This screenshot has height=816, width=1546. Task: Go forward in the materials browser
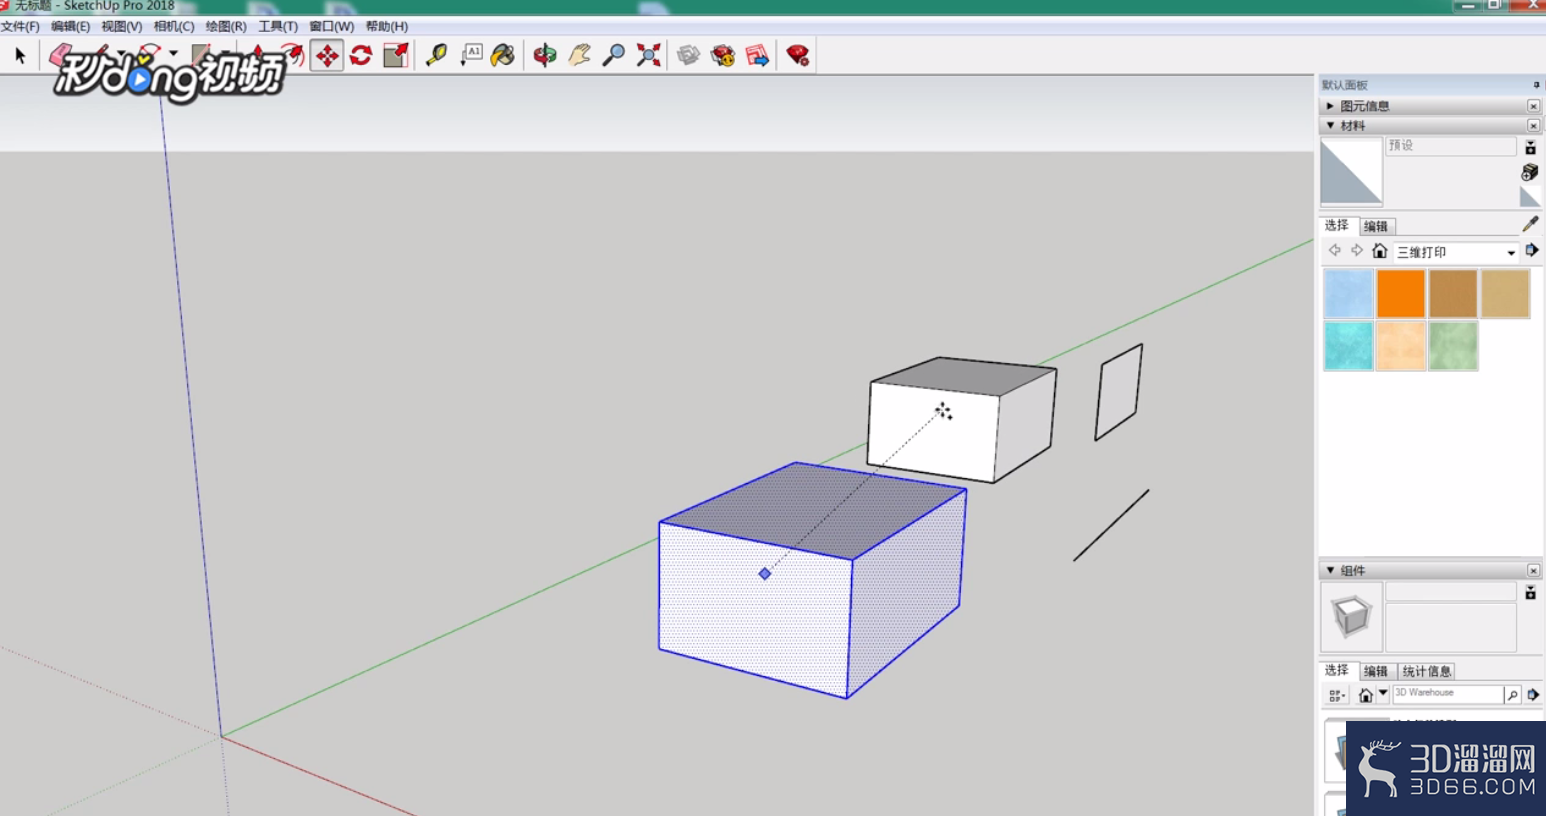point(1356,250)
